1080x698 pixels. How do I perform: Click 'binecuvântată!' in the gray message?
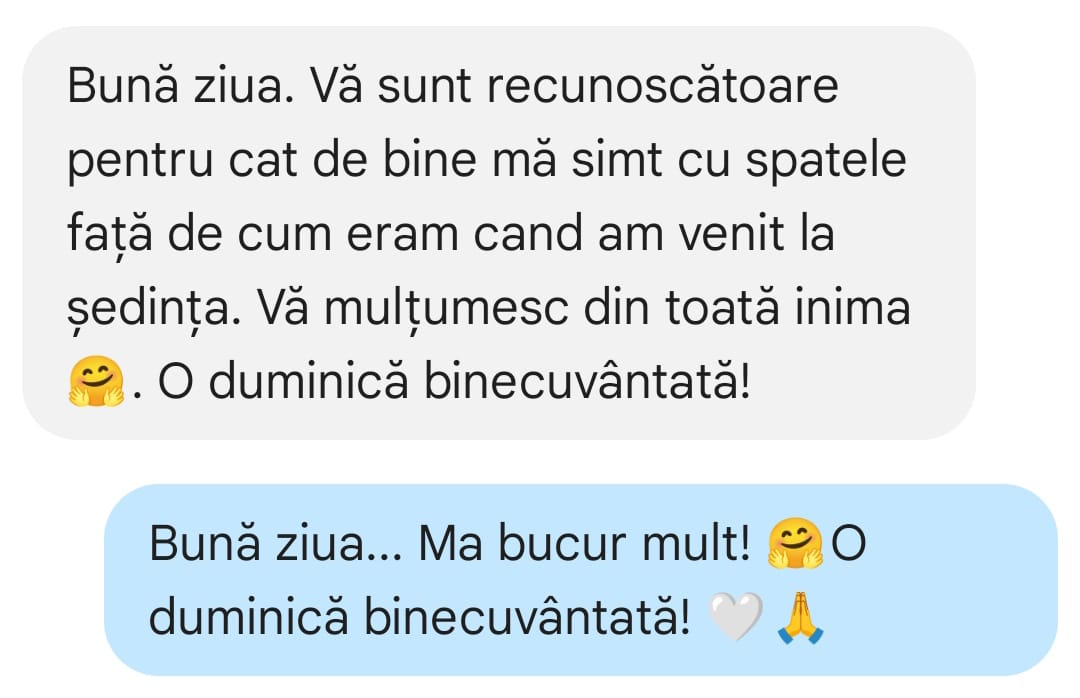coord(586,381)
